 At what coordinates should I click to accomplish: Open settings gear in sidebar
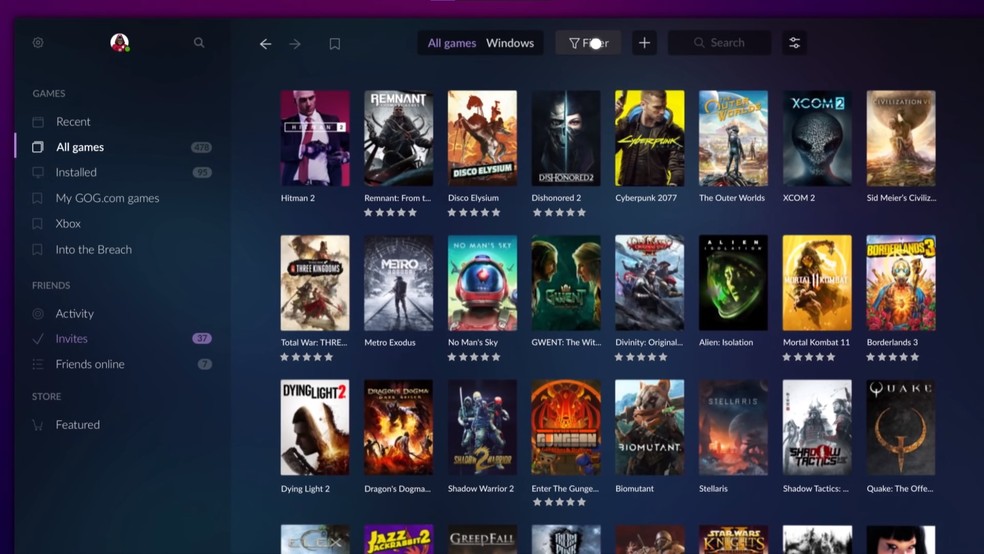pos(38,43)
